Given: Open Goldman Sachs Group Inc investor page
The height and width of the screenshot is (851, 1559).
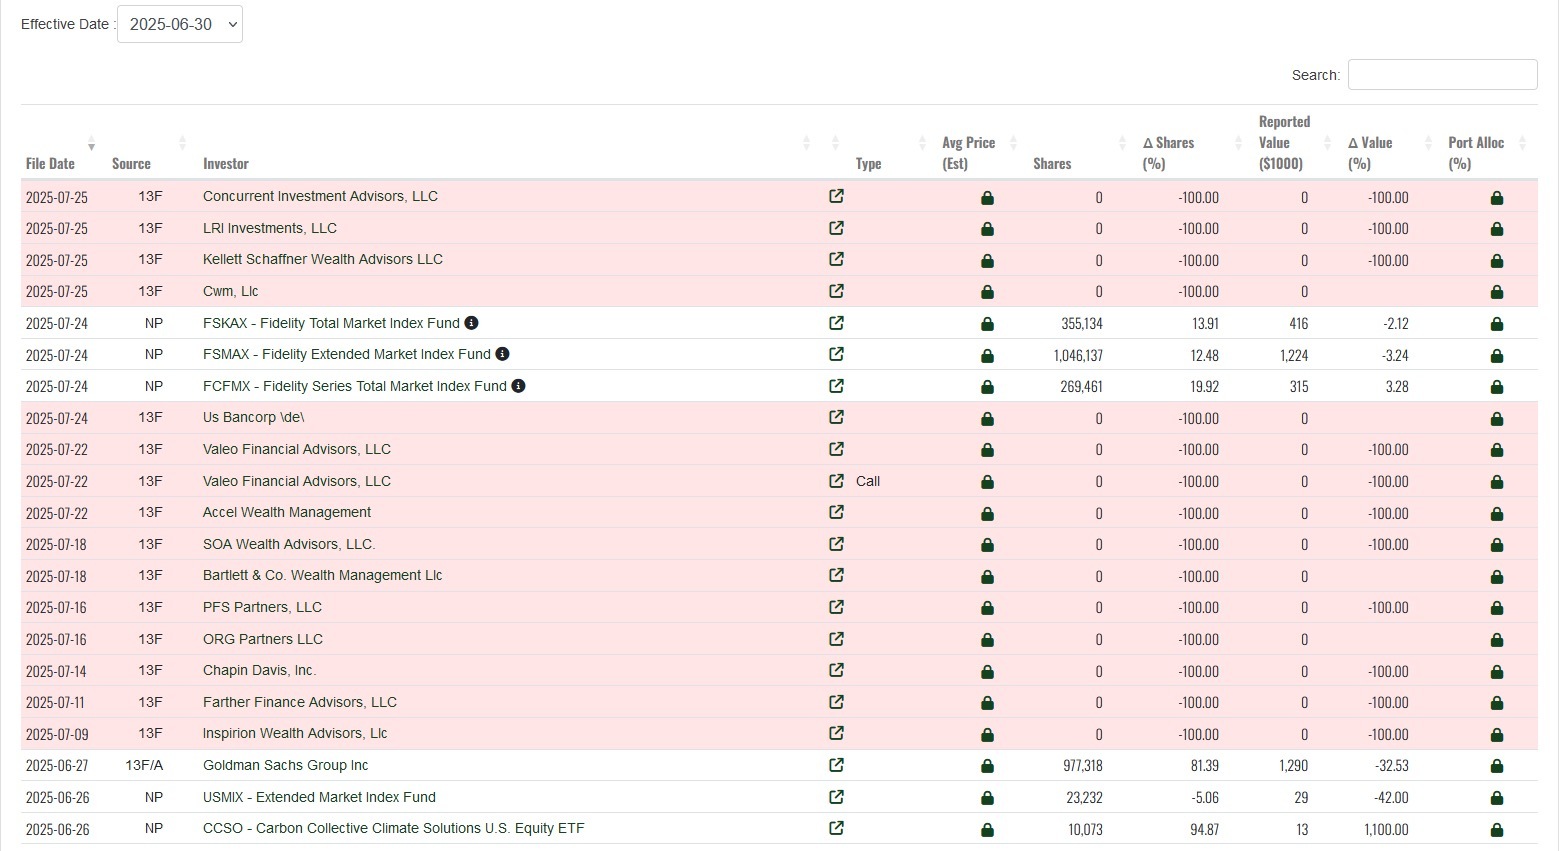Looking at the screenshot, I should coord(285,765).
